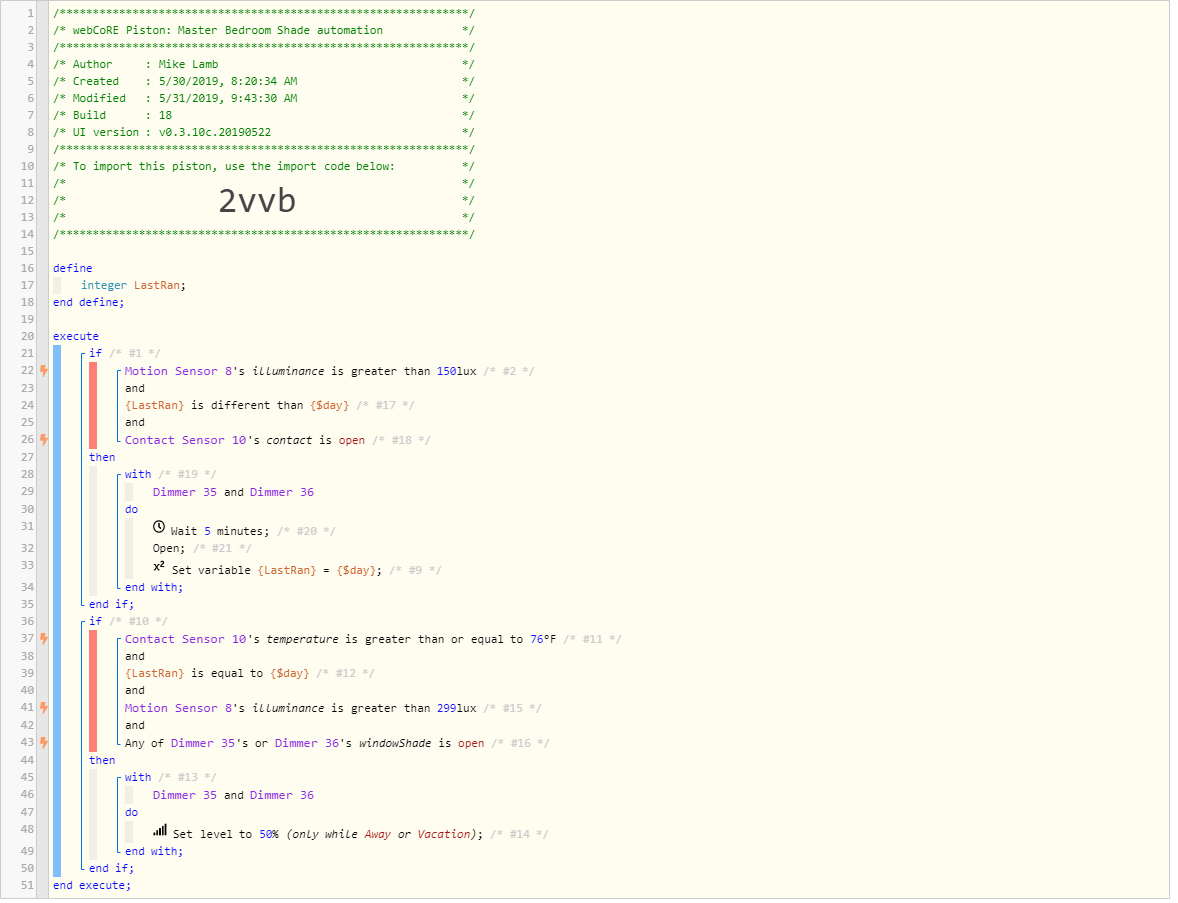Select condition LastRan is equal to $day
The image size is (1178, 903).
point(217,675)
